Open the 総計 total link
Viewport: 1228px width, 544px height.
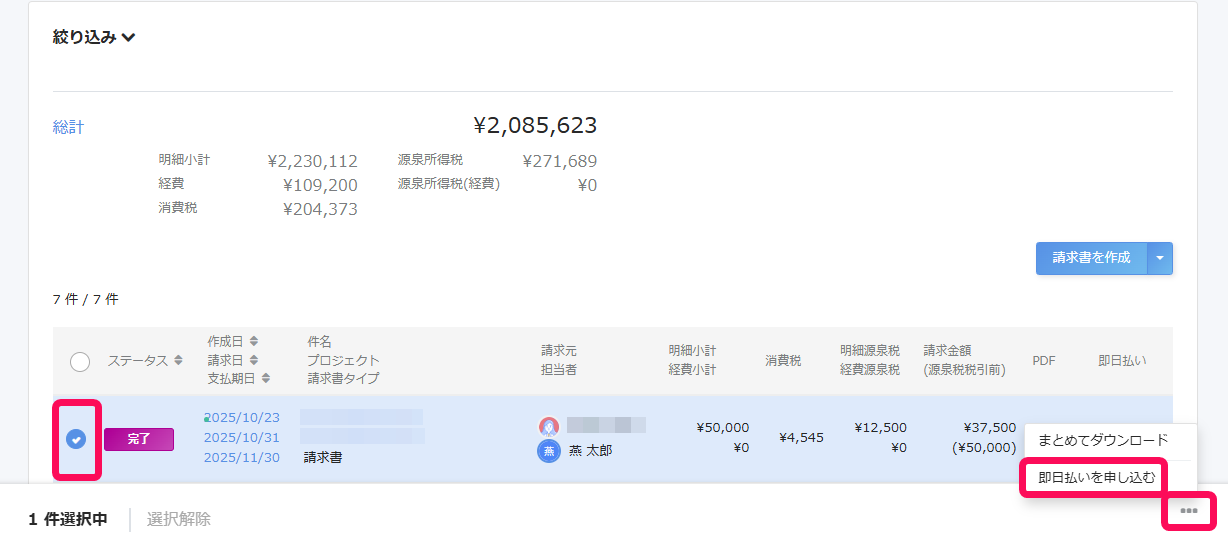click(68, 127)
